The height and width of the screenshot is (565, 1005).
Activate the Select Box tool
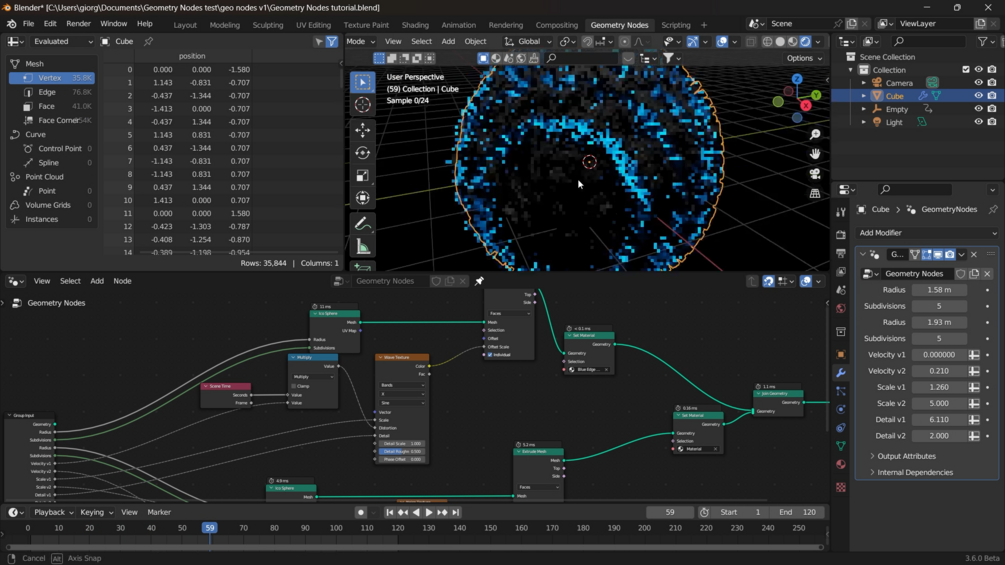[x=363, y=82]
